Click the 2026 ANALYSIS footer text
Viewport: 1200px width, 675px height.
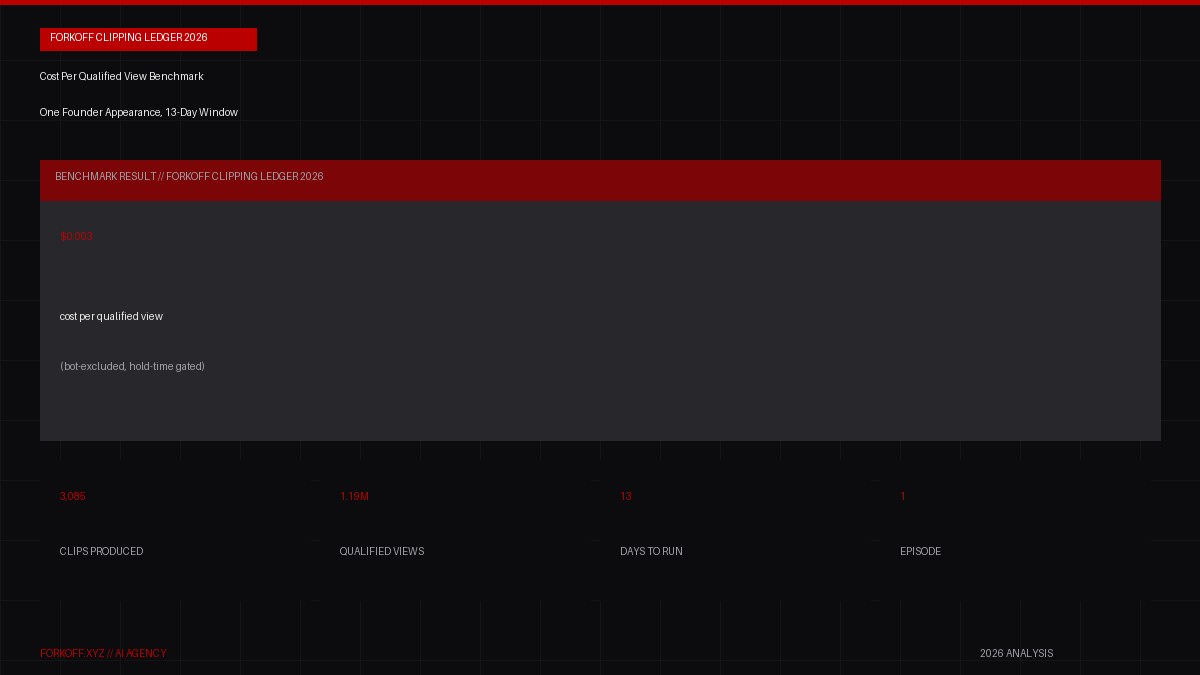pyautogui.click(x=1016, y=653)
